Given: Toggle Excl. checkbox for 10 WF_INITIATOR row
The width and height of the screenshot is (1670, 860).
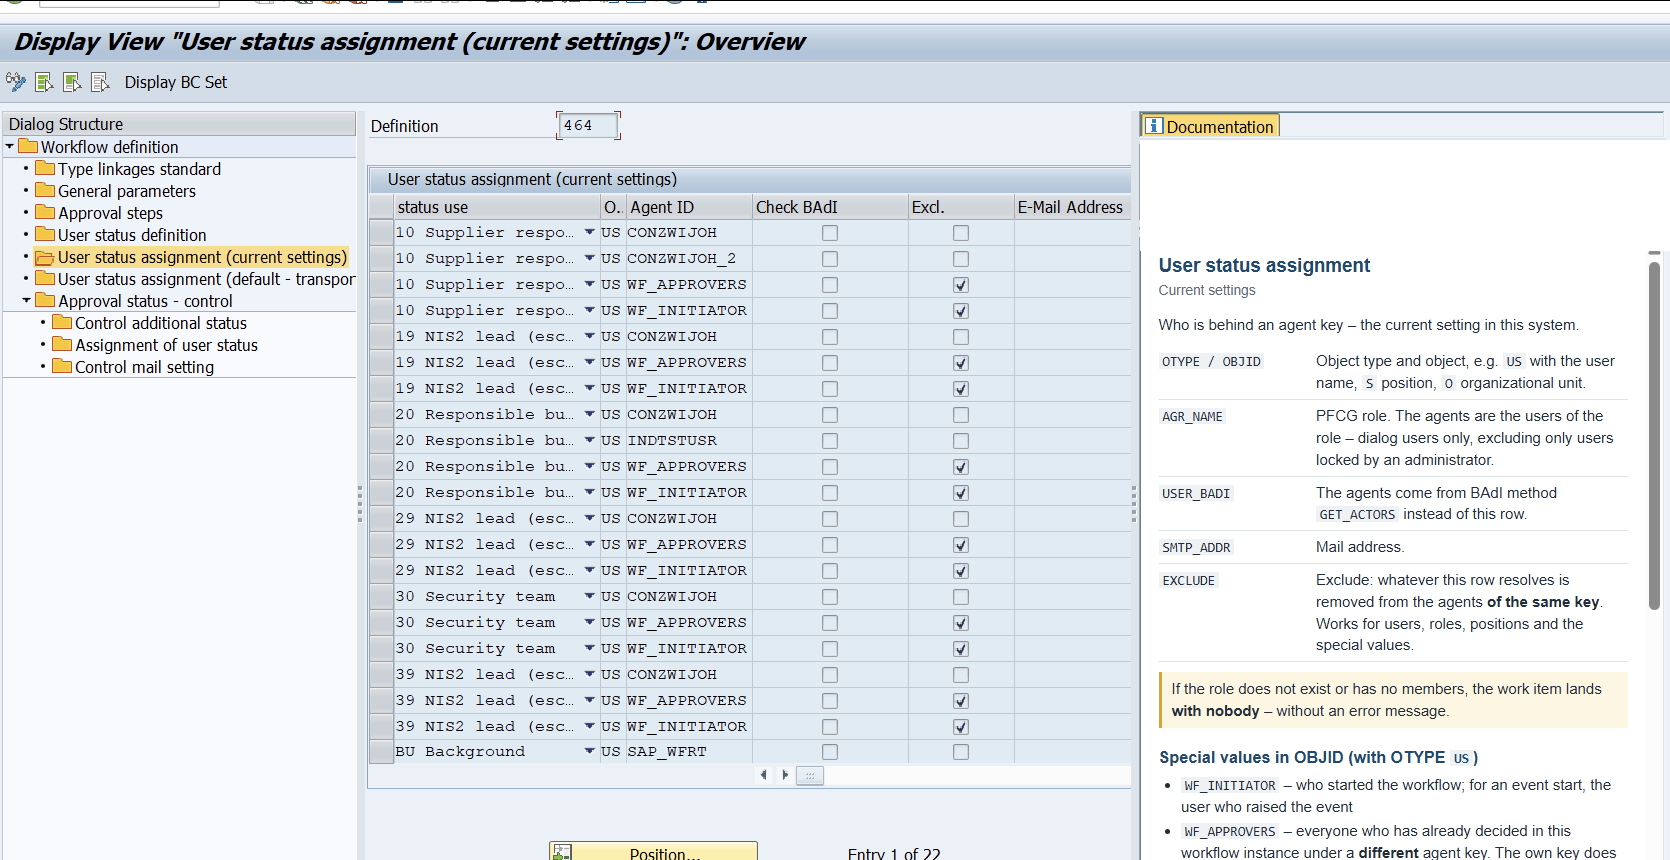Looking at the screenshot, I should 961,311.
